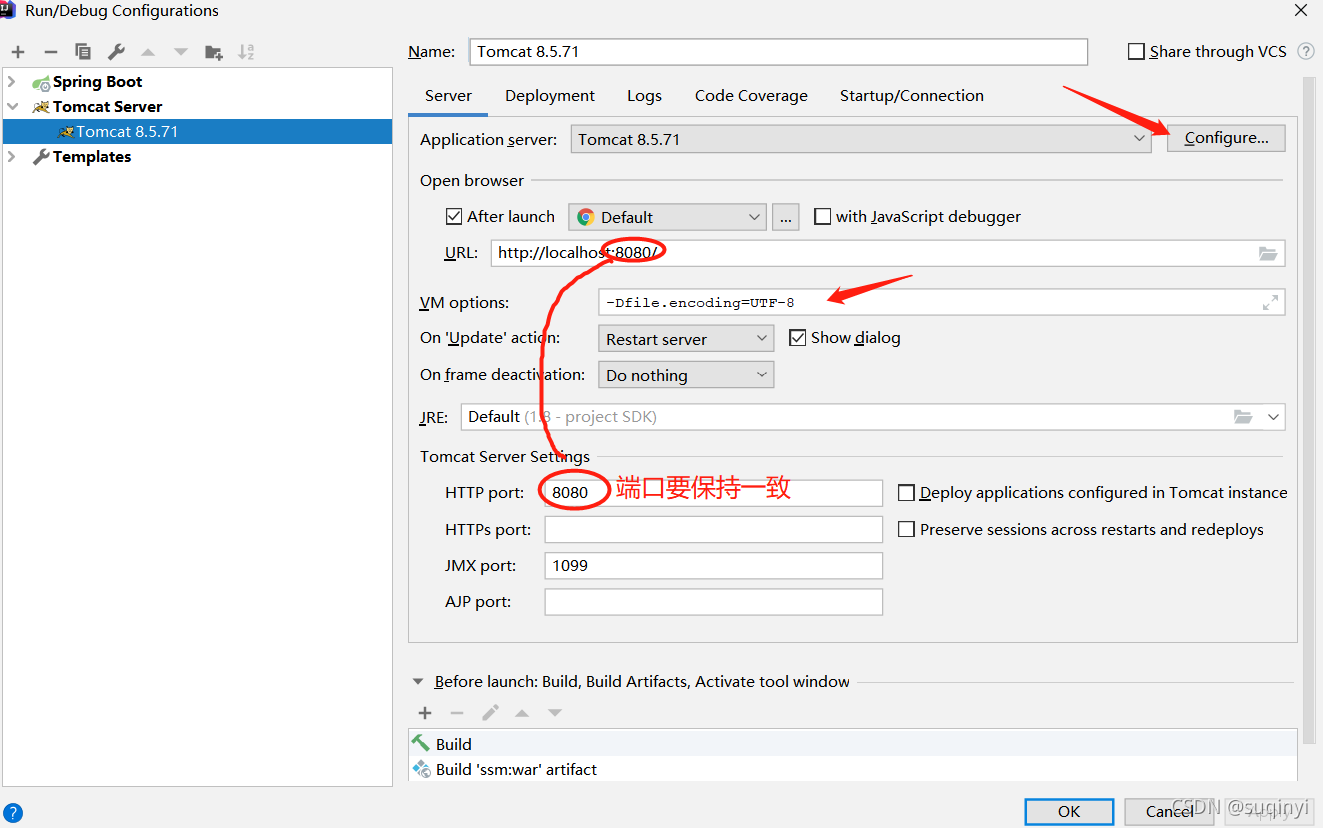The image size is (1323, 828).
Task: Click the Configure... button
Action: pos(1226,138)
